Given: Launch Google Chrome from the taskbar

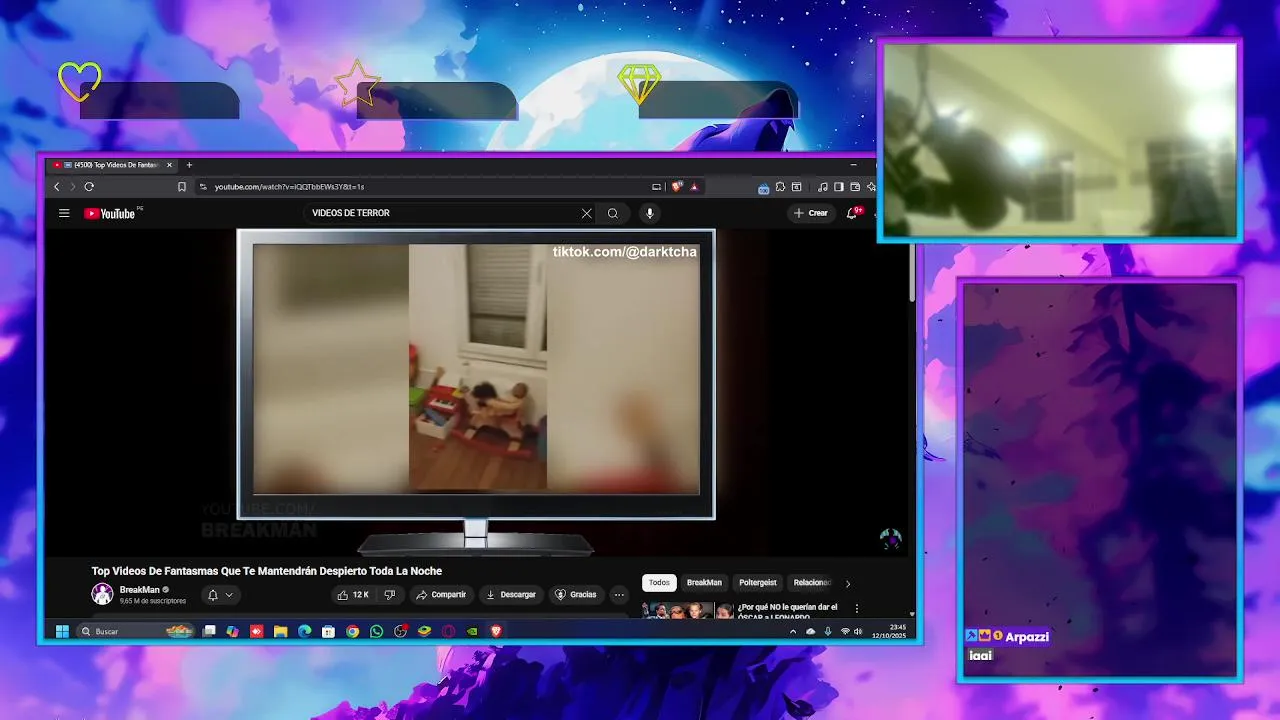Looking at the screenshot, I should (353, 631).
